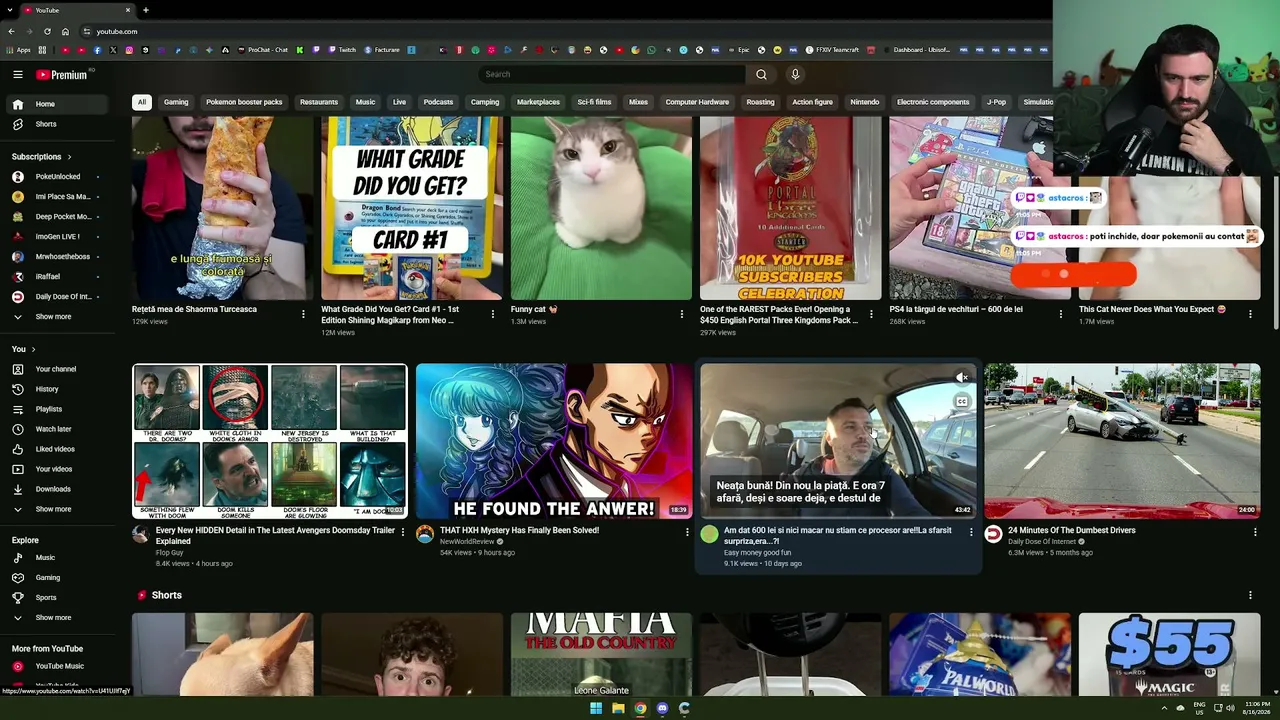The image size is (1280, 720).
Task: Open Every New HIDDEN Detail Avengers Doomsday title
Action: [x=275, y=535]
